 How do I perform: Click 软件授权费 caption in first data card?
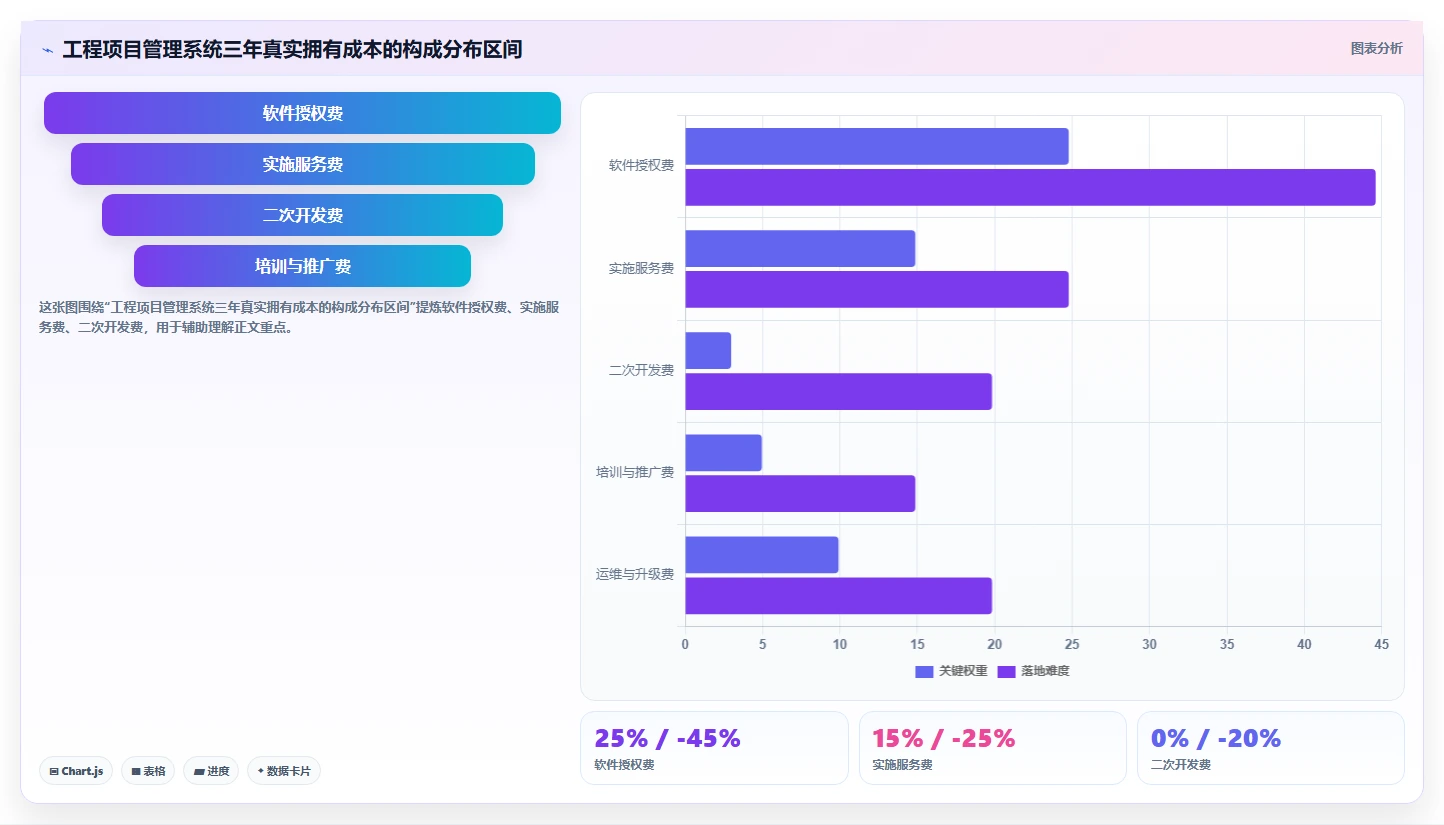tap(624, 765)
